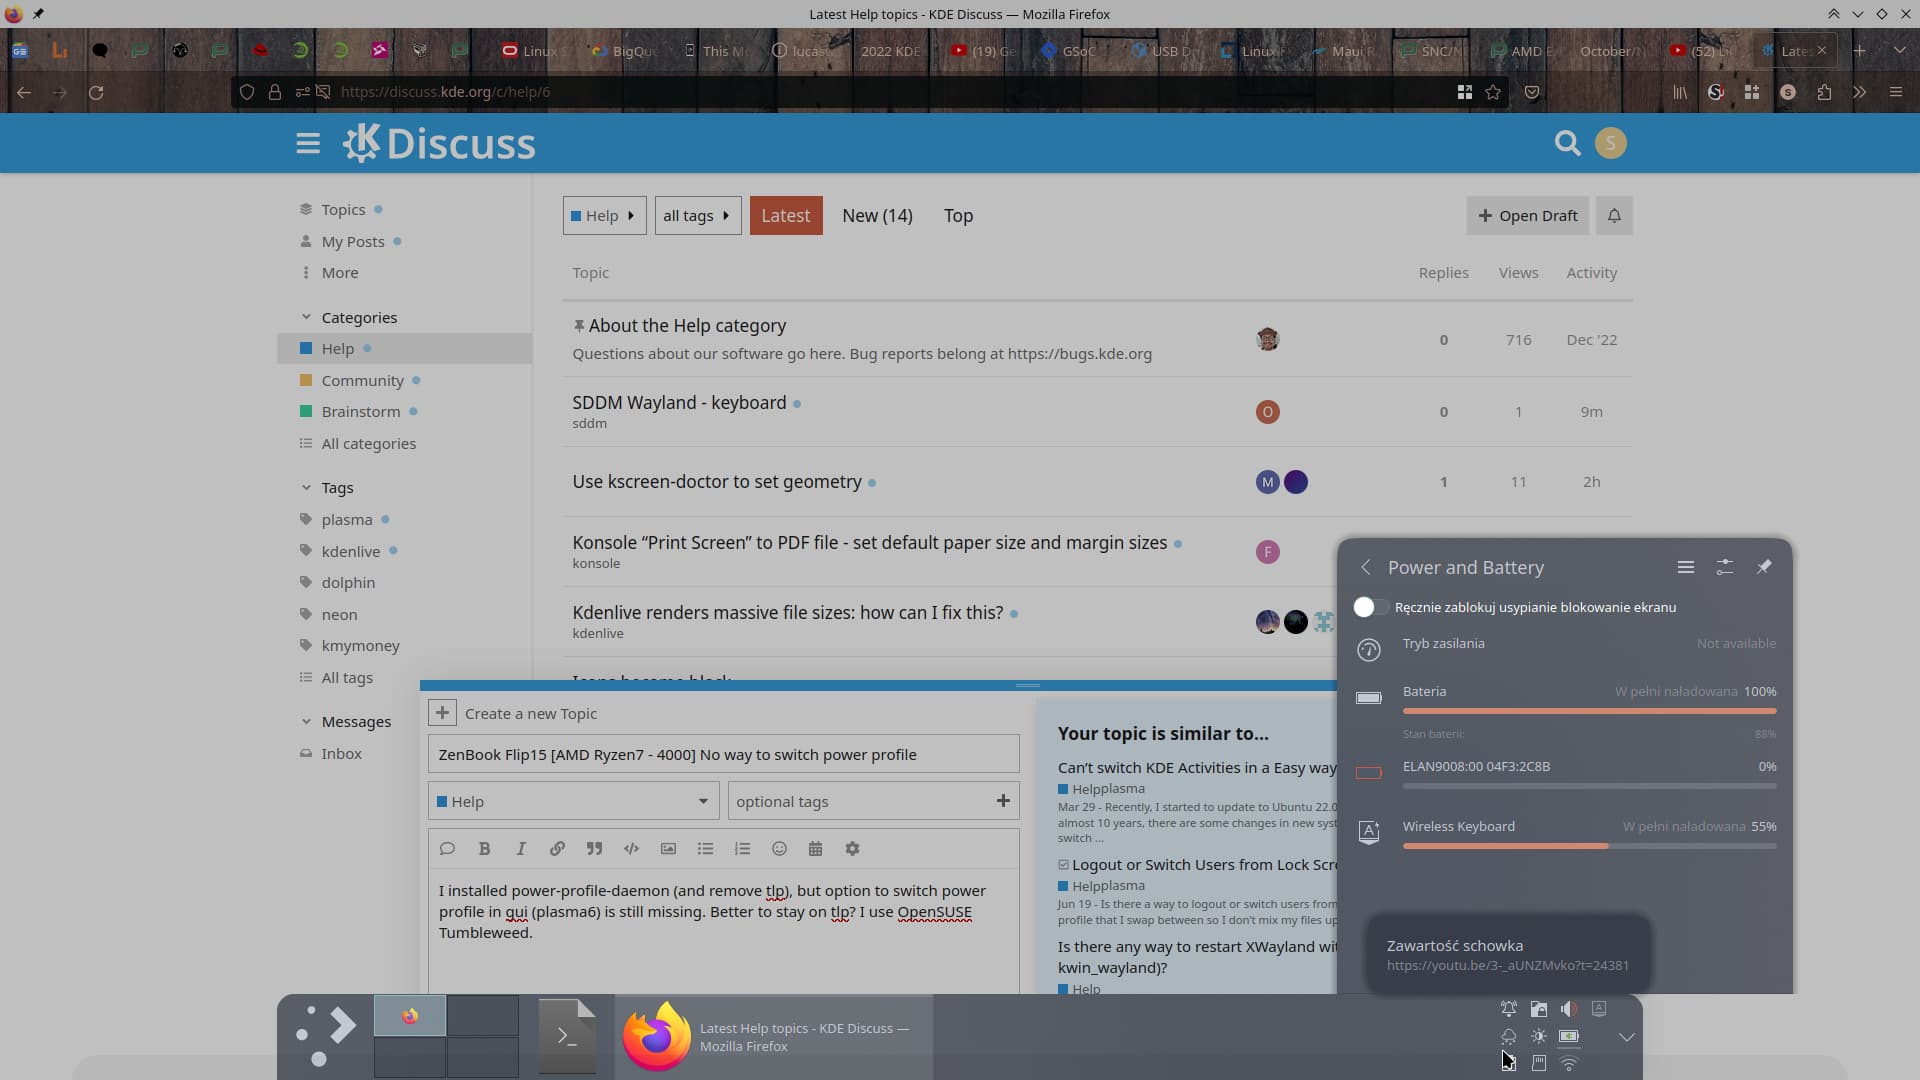Open brightness and color tray icon
Image resolution: width=1920 pixels, height=1080 pixels.
point(1538,1036)
